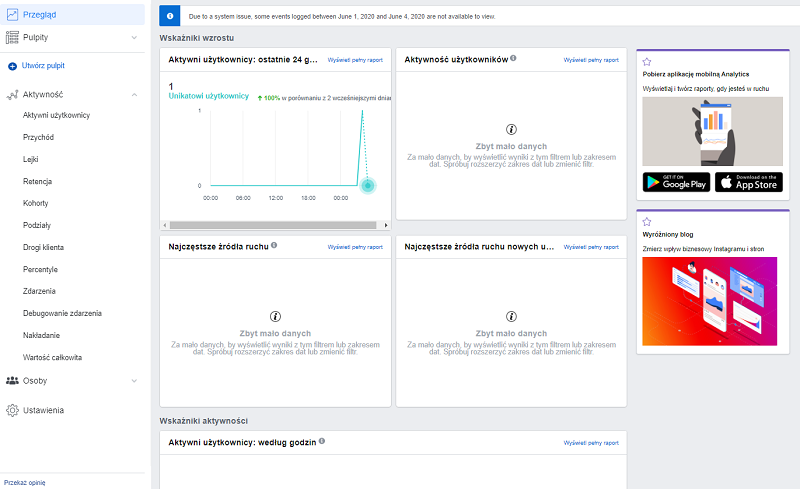
Task: Click info icon beside według godzin title
Action: 322,441
